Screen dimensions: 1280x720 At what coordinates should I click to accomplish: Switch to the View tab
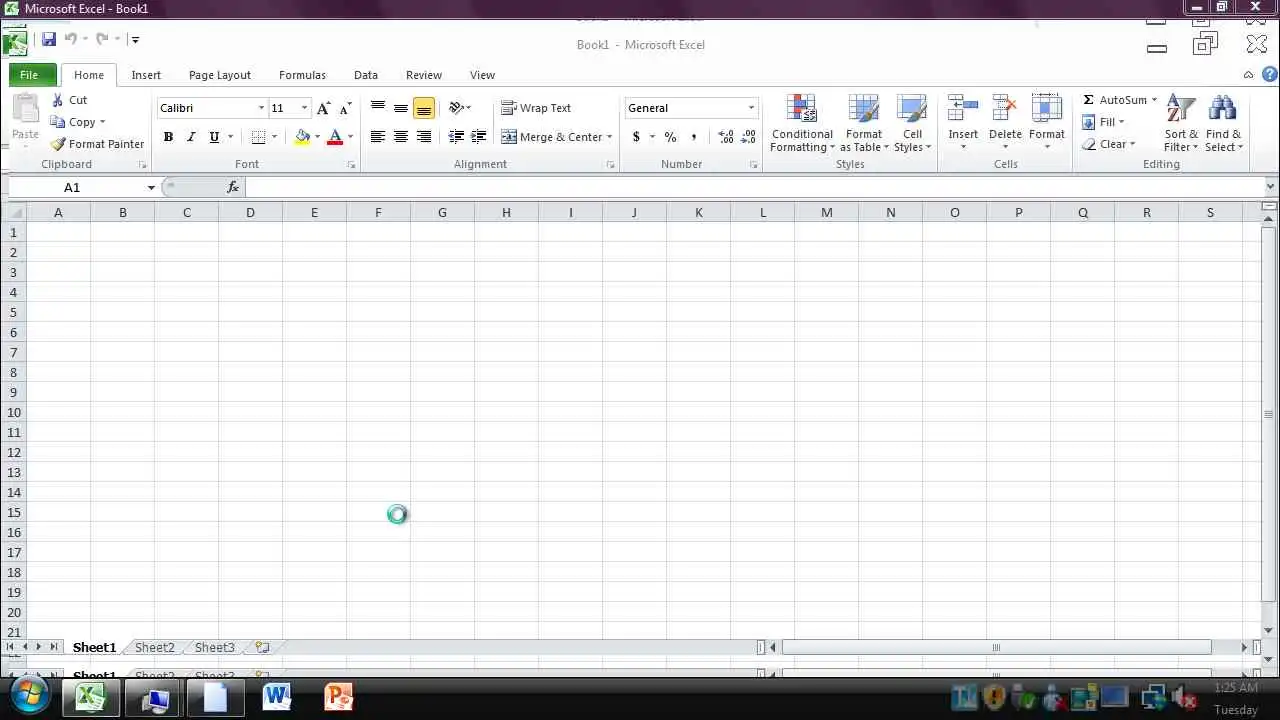[482, 75]
